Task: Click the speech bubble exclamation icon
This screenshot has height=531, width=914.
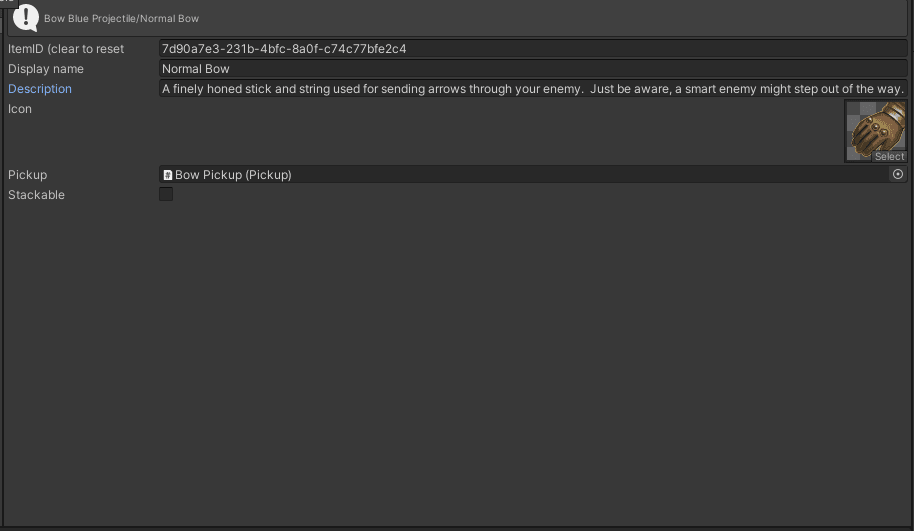Action: pos(27,17)
